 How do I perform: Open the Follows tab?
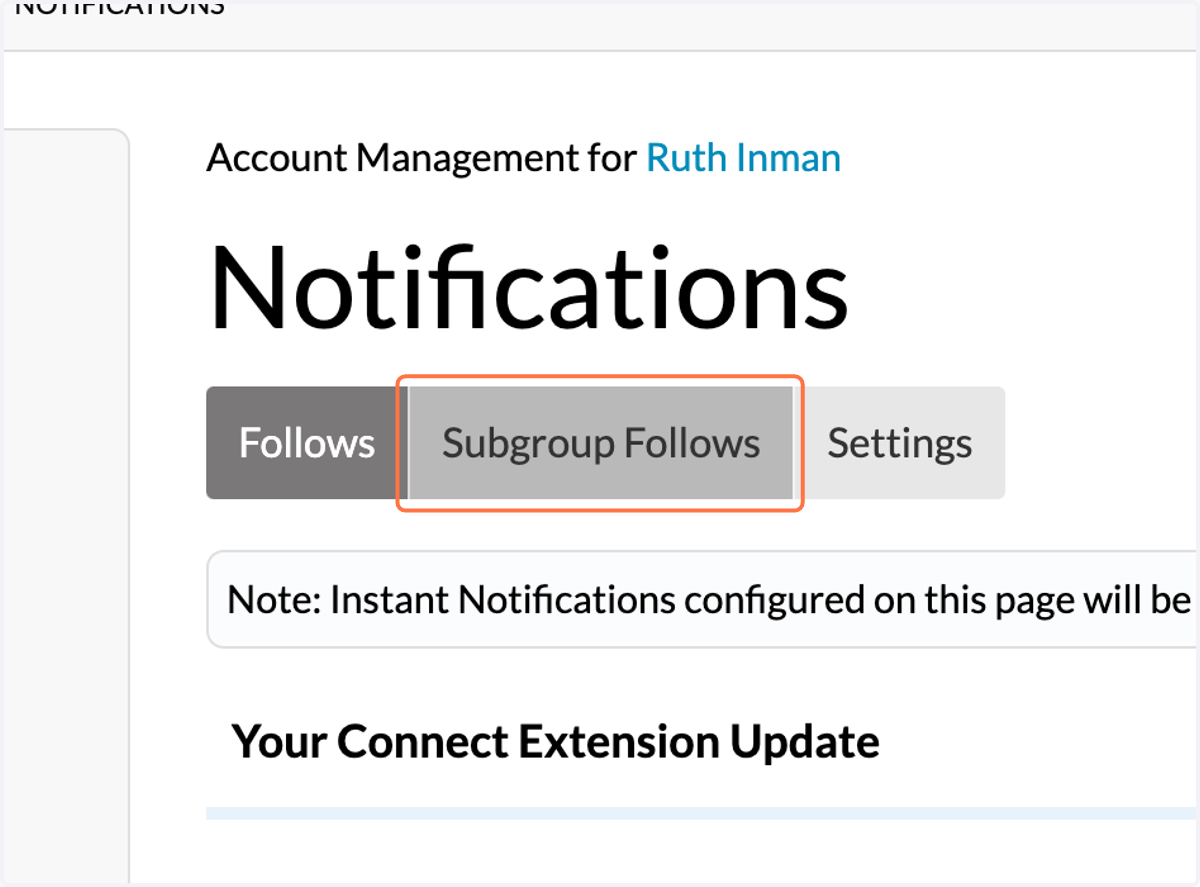307,443
